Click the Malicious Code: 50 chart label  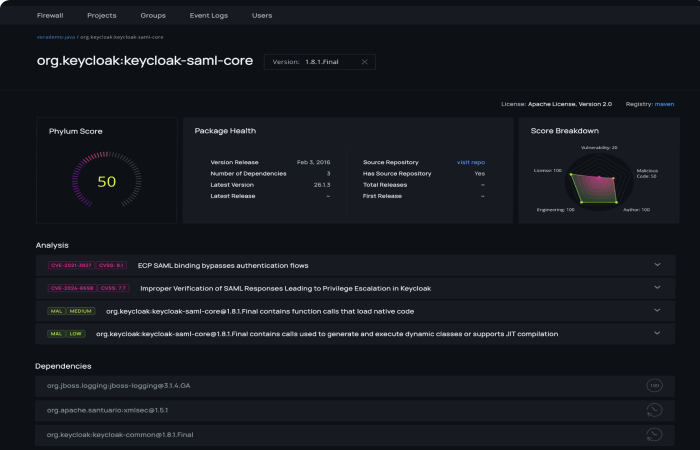(647, 174)
